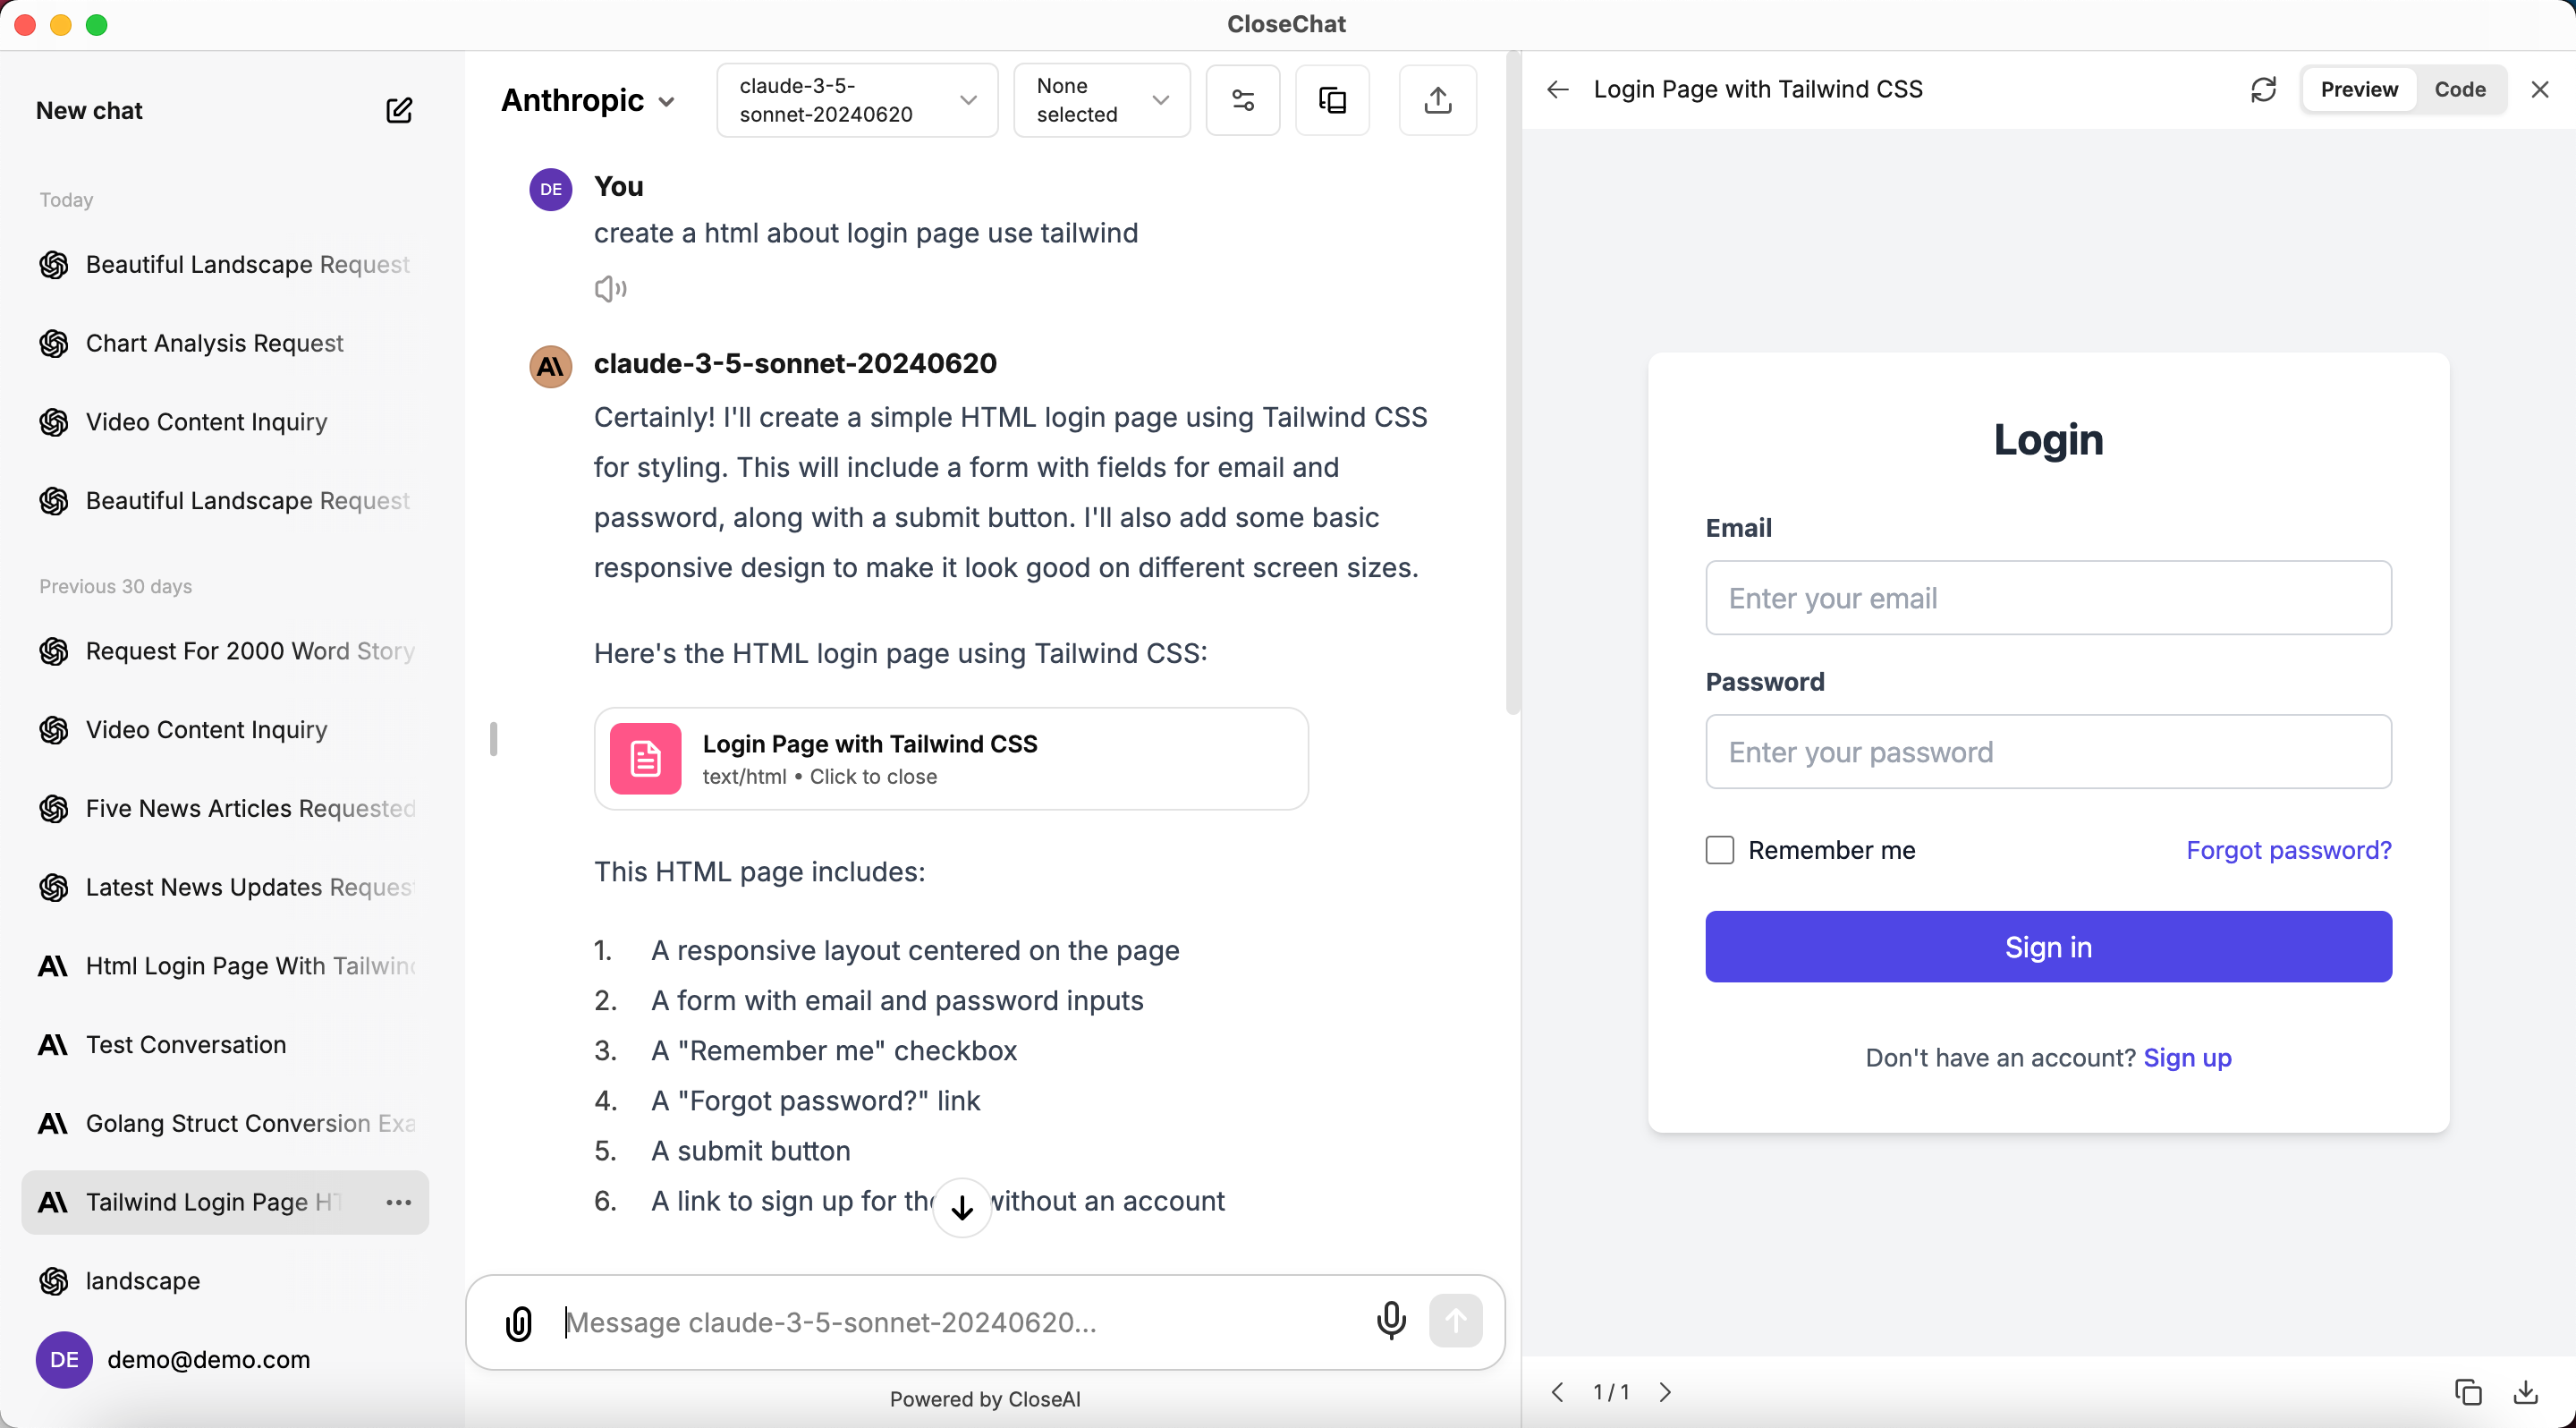Click the Sign in button

[x=2048, y=947]
